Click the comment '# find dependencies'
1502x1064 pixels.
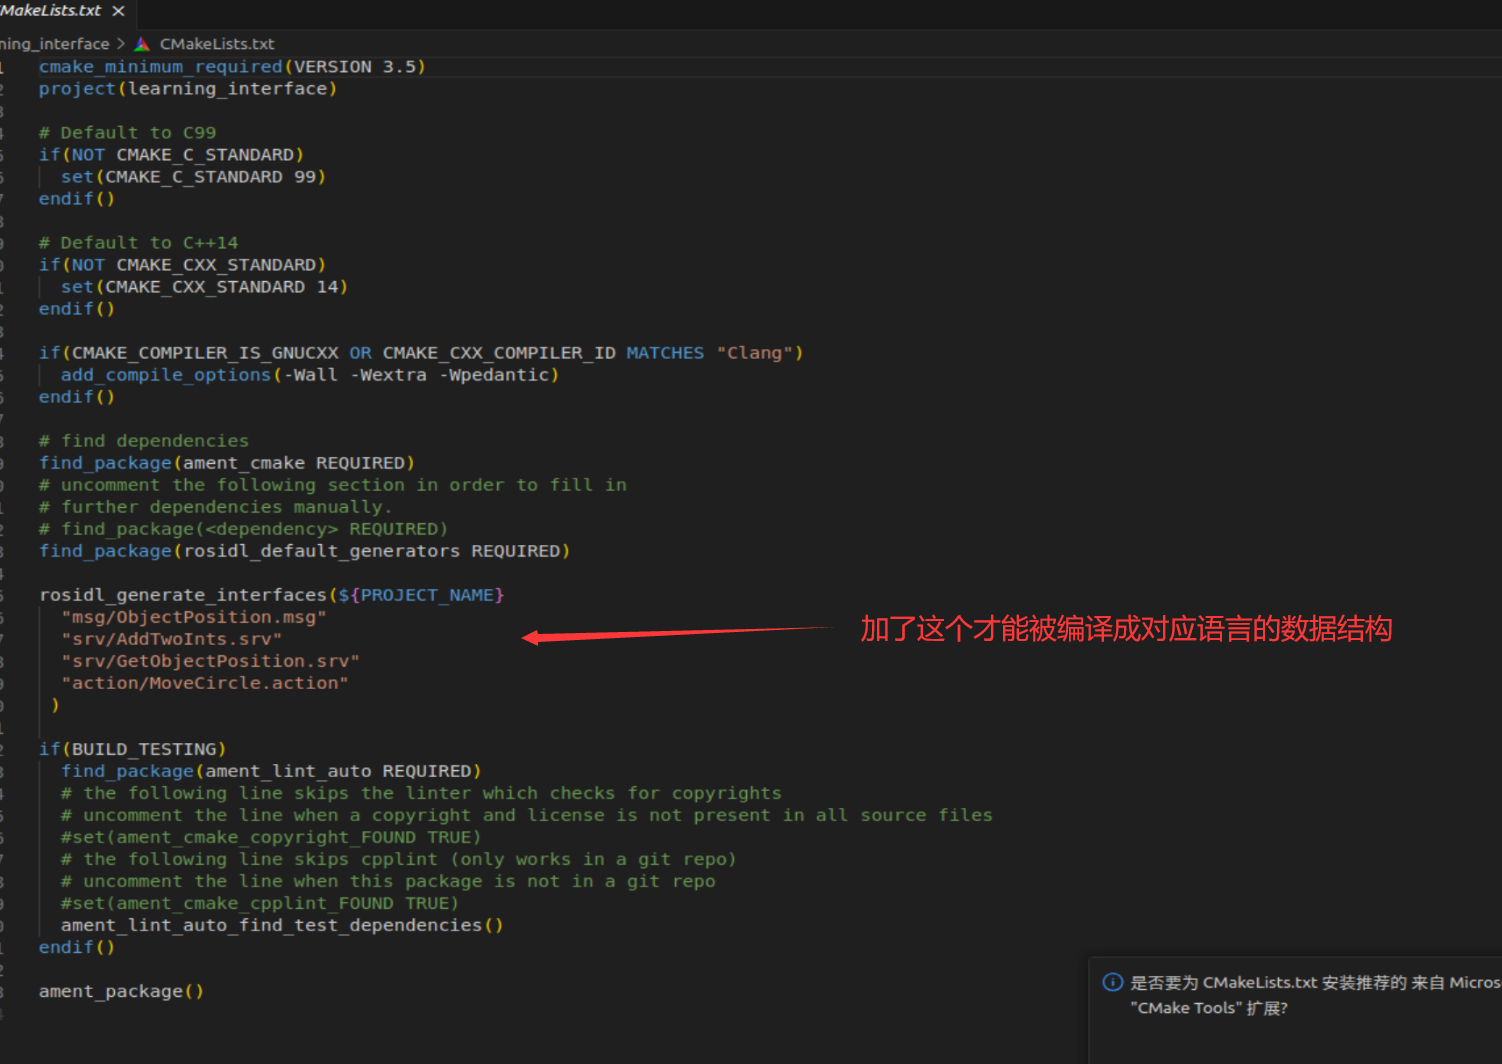pos(144,441)
